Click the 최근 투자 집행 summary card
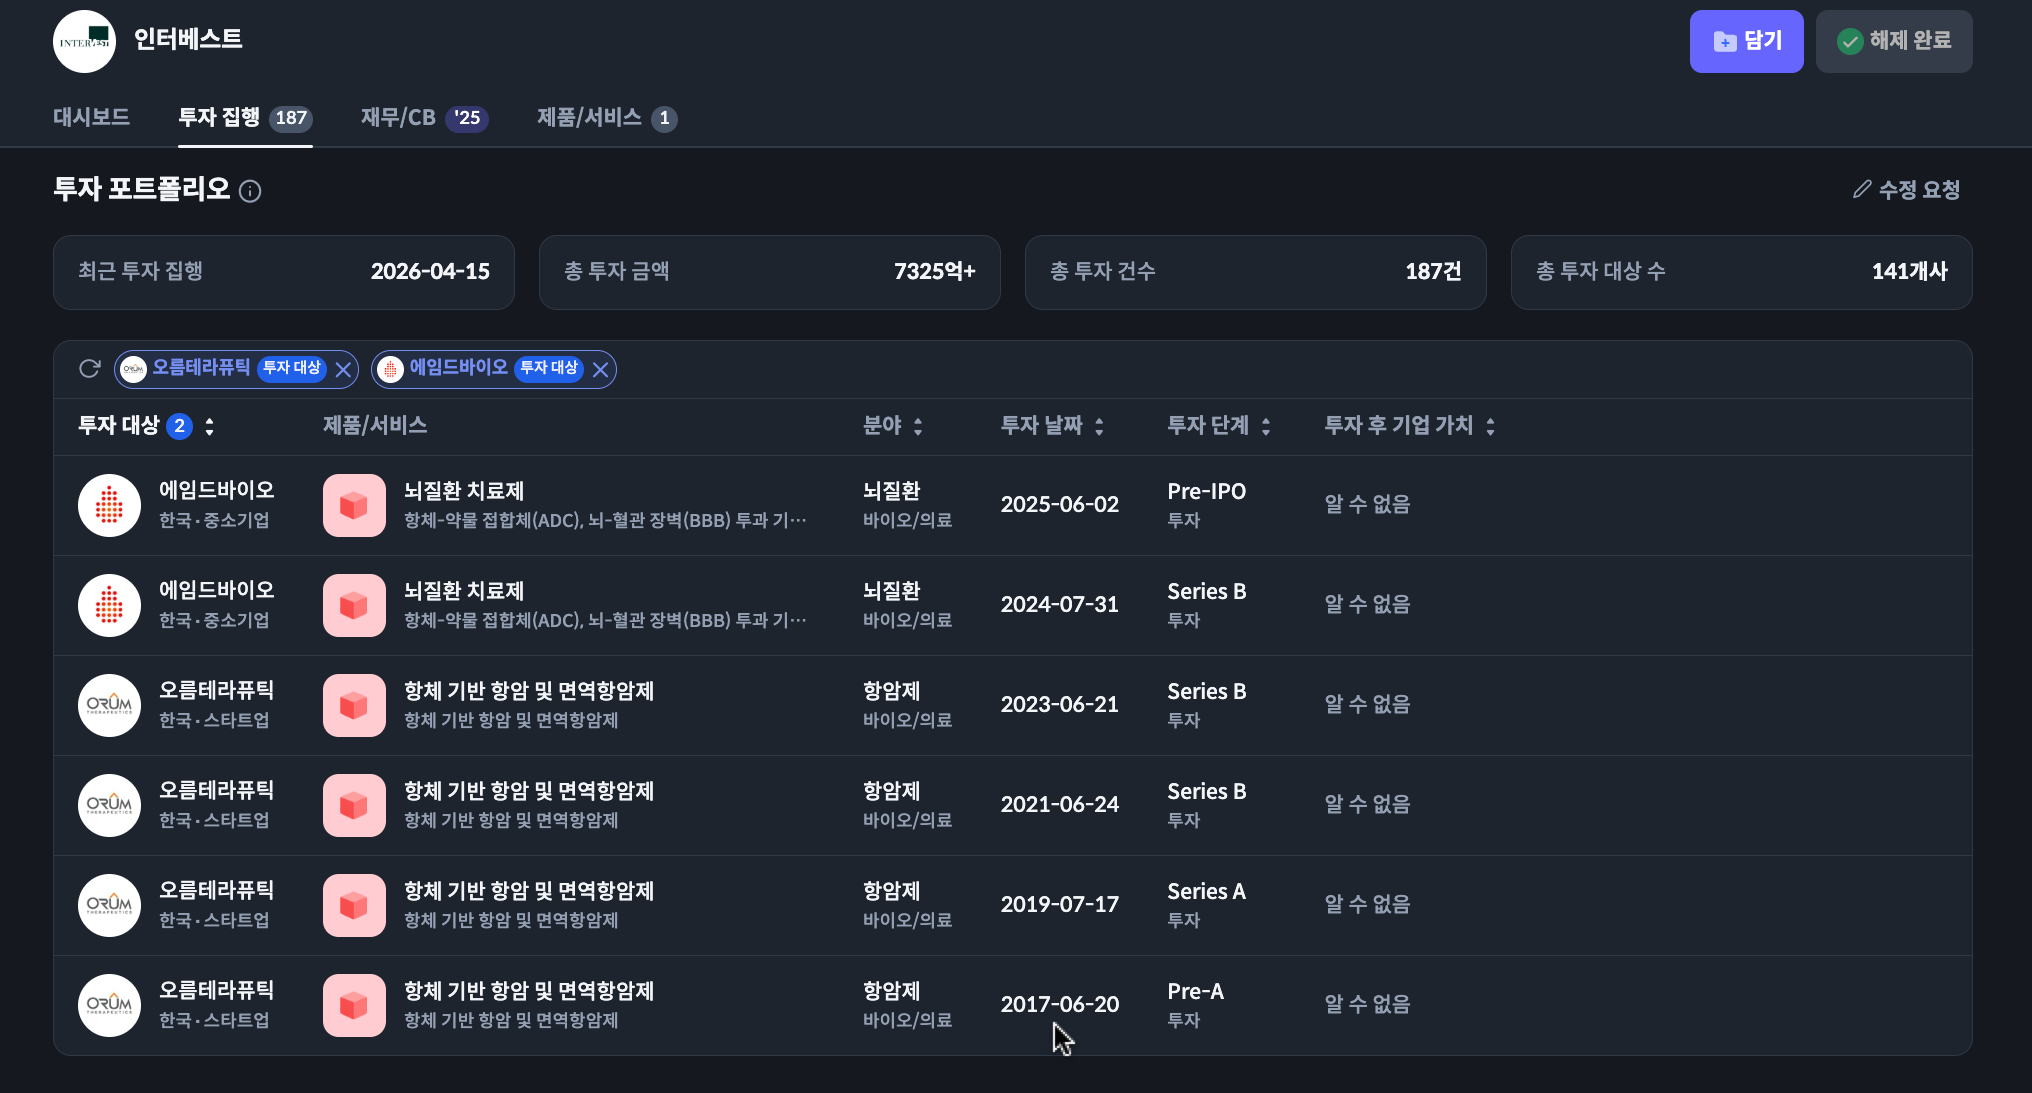2032x1093 pixels. coord(284,272)
